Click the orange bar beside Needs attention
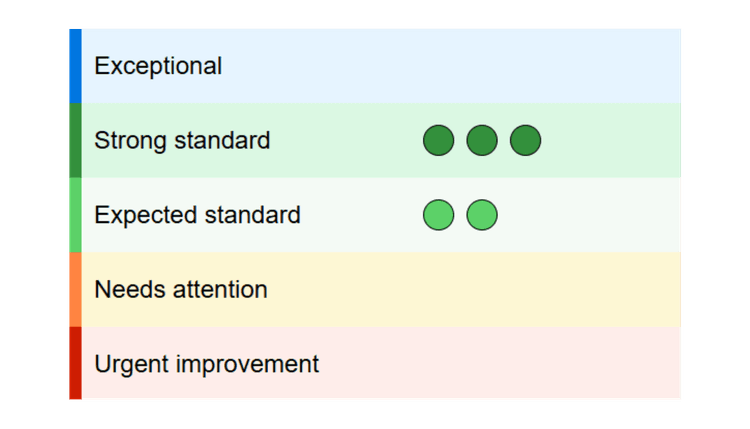This screenshot has width=750, height=429. [x=75, y=290]
